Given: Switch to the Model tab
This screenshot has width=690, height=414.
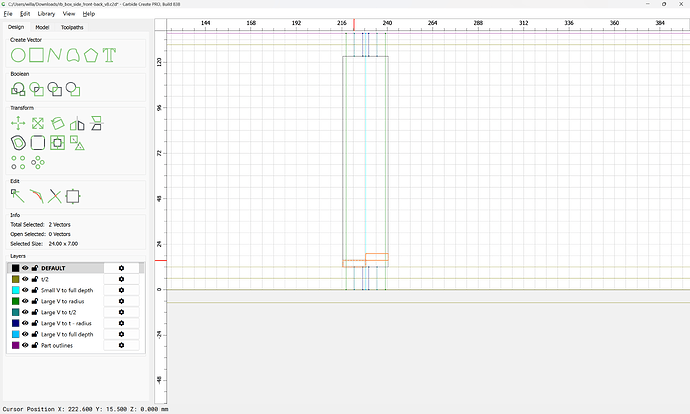Looking at the screenshot, I should (42, 28).
